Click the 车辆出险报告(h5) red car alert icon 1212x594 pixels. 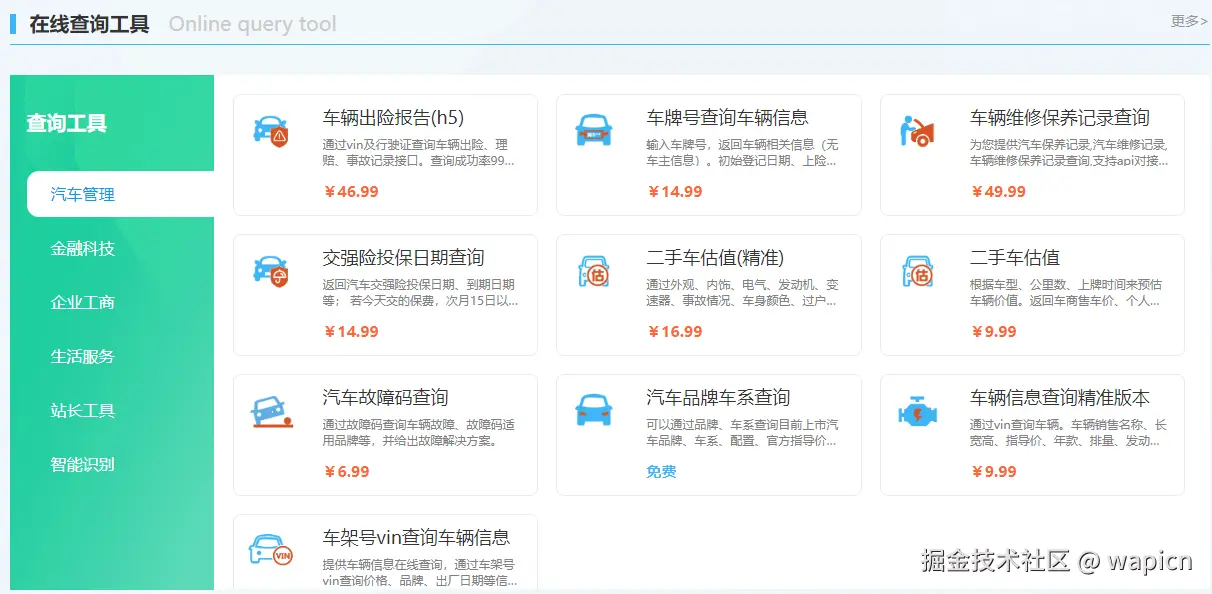[270, 130]
